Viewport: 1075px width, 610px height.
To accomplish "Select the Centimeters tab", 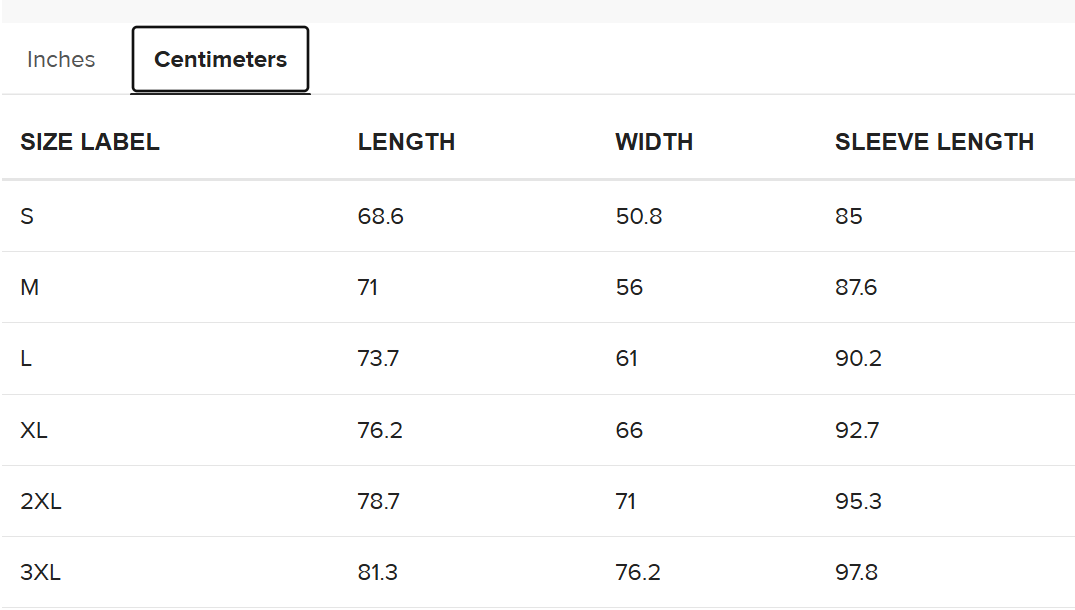I will [x=220, y=59].
